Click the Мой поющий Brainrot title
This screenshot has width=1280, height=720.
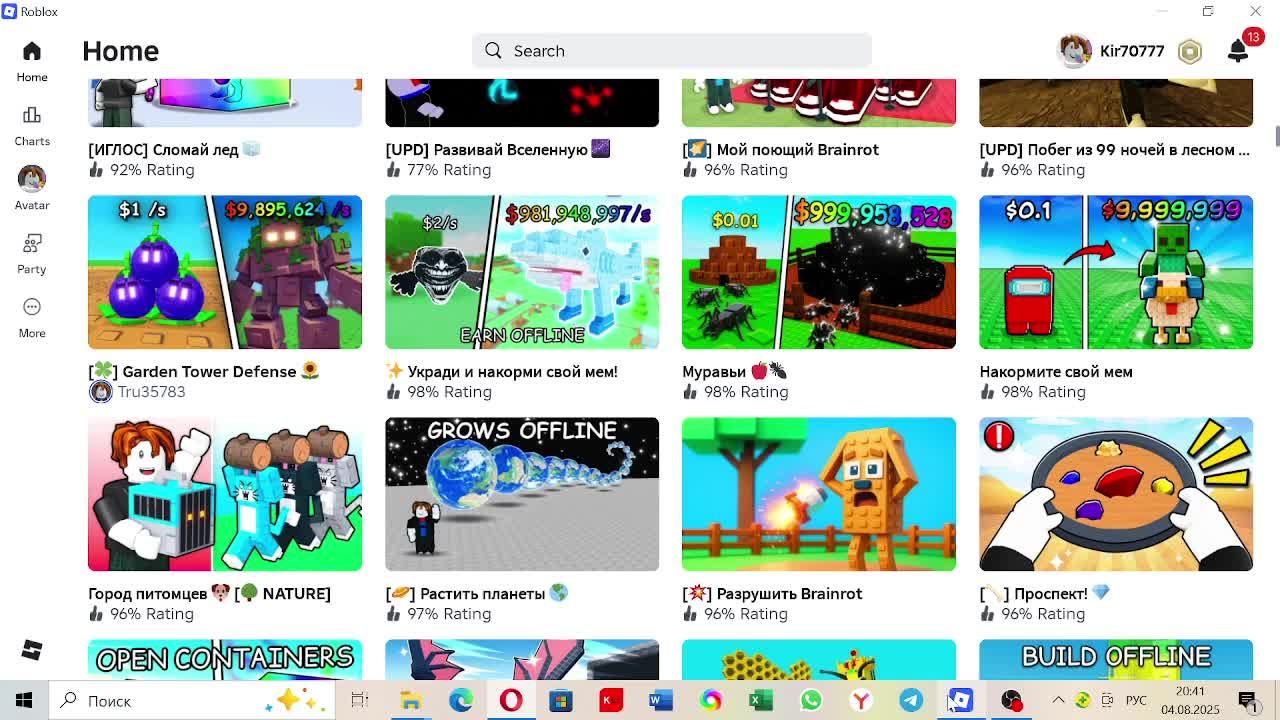(x=780, y=149)
